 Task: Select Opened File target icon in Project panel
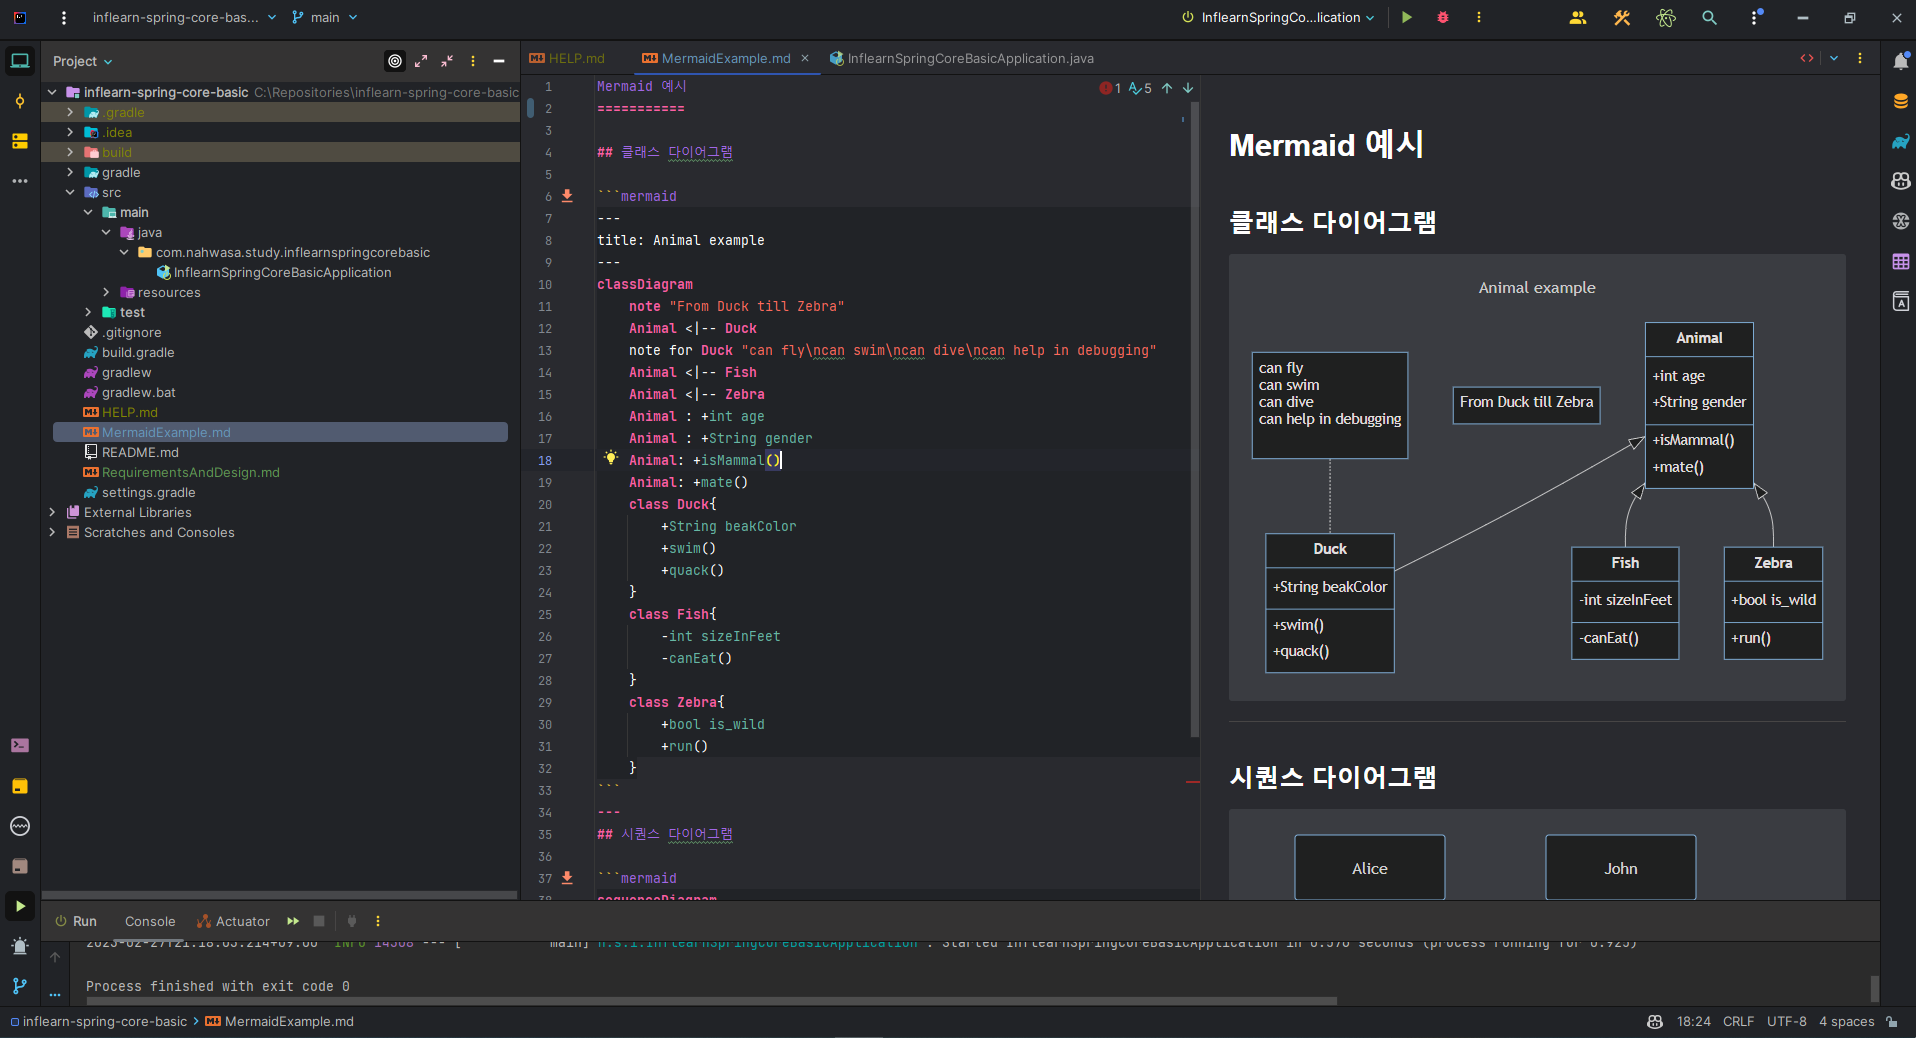click(395, 61)
